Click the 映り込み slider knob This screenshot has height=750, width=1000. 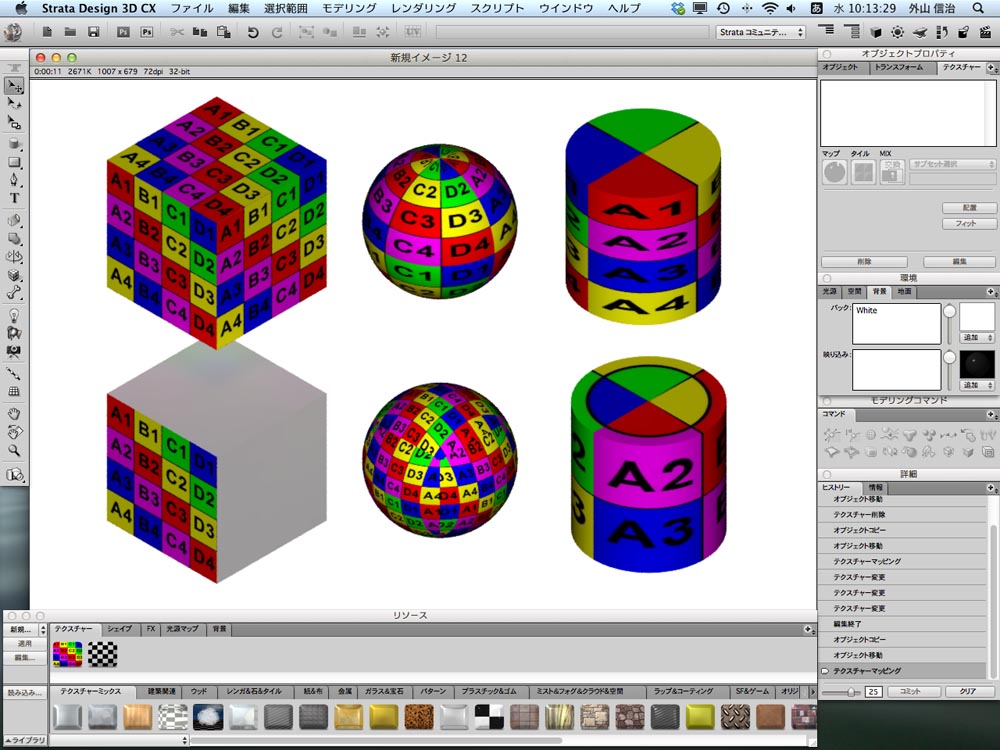[950, 357]
